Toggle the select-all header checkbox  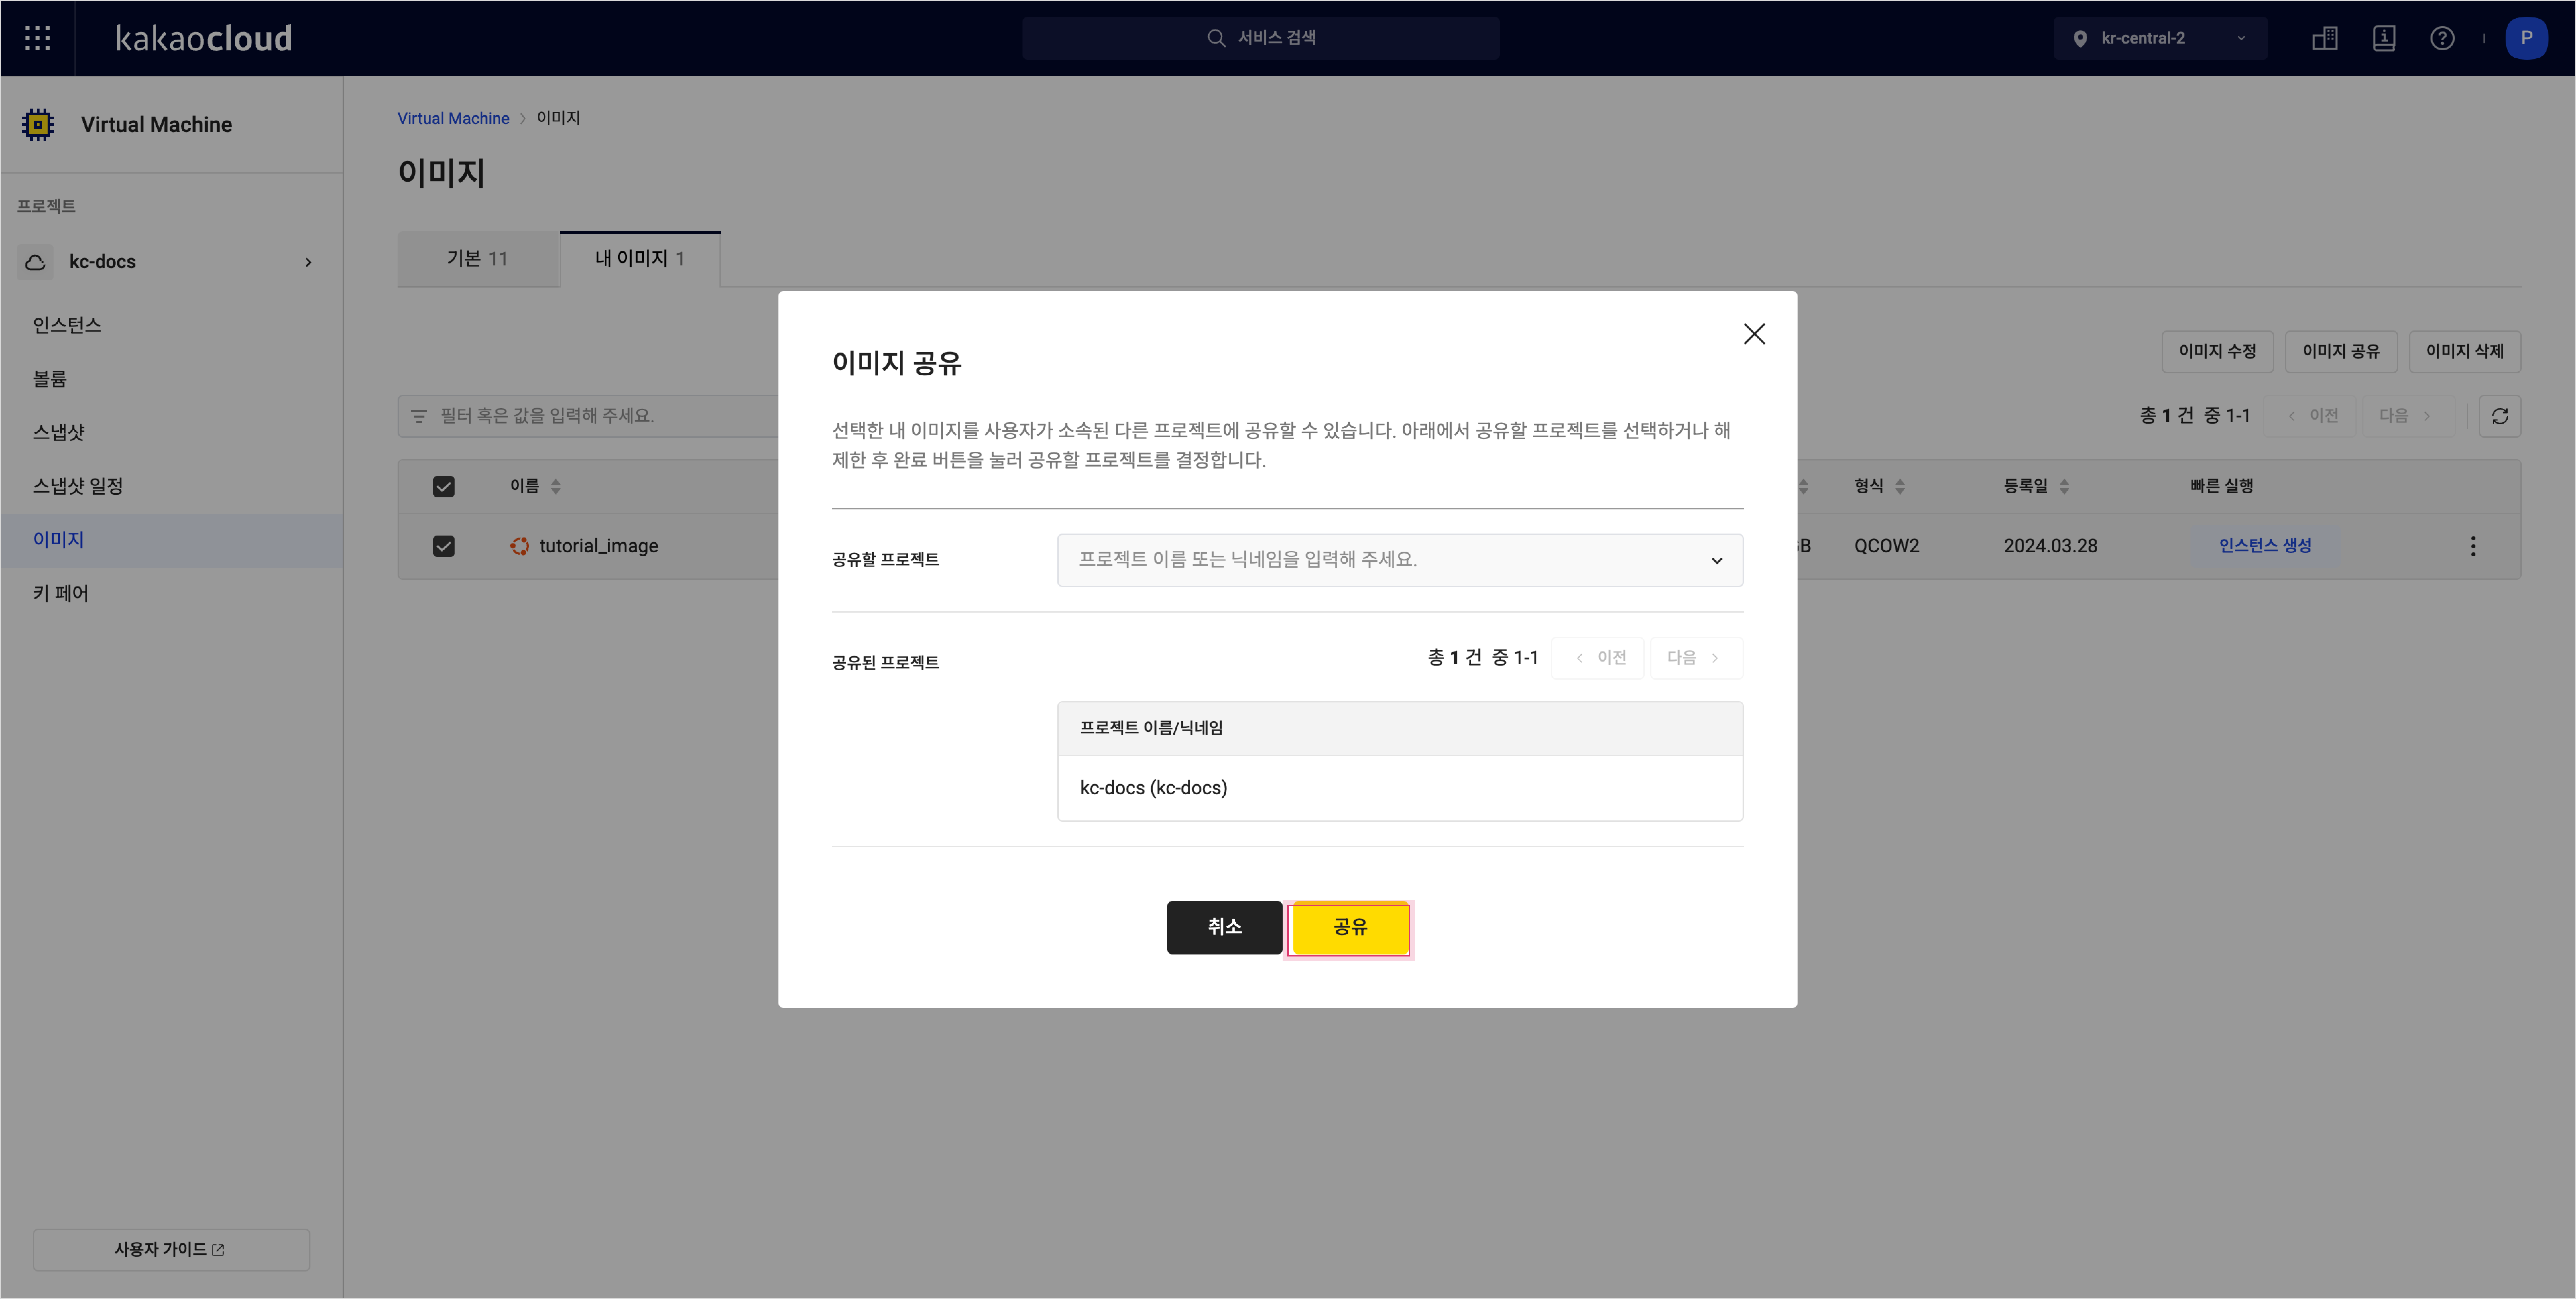(x=444, y=487)
